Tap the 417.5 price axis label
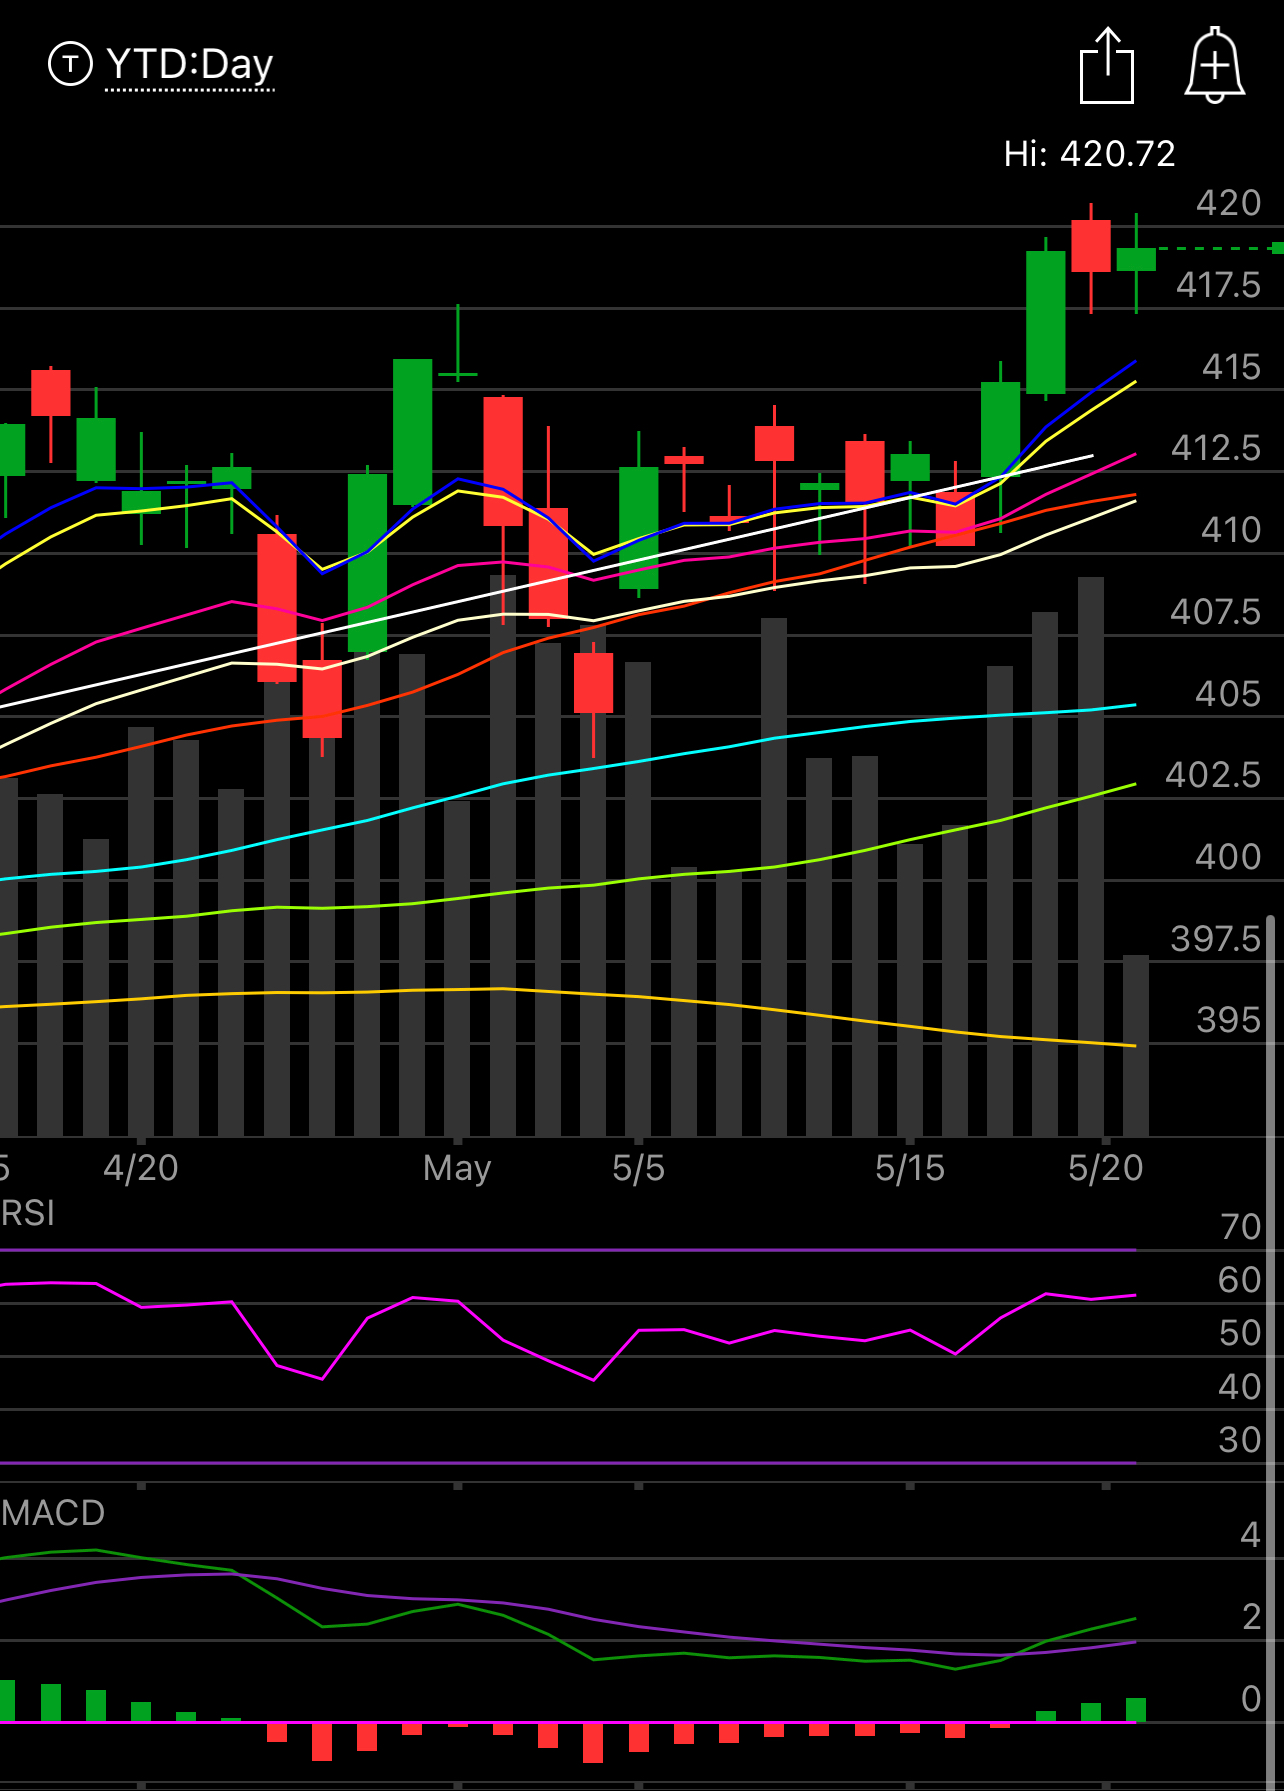The height and width of the screenshot is (1791, 1284). click(x=1218, y=285)
